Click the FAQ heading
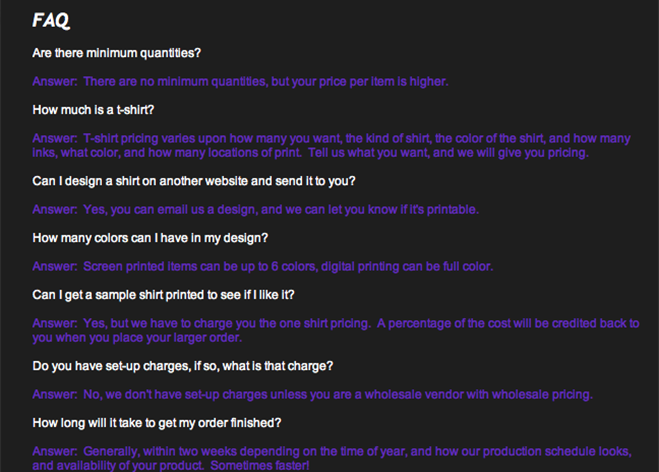This screenshot has height=472, width=659. point(51,20)
